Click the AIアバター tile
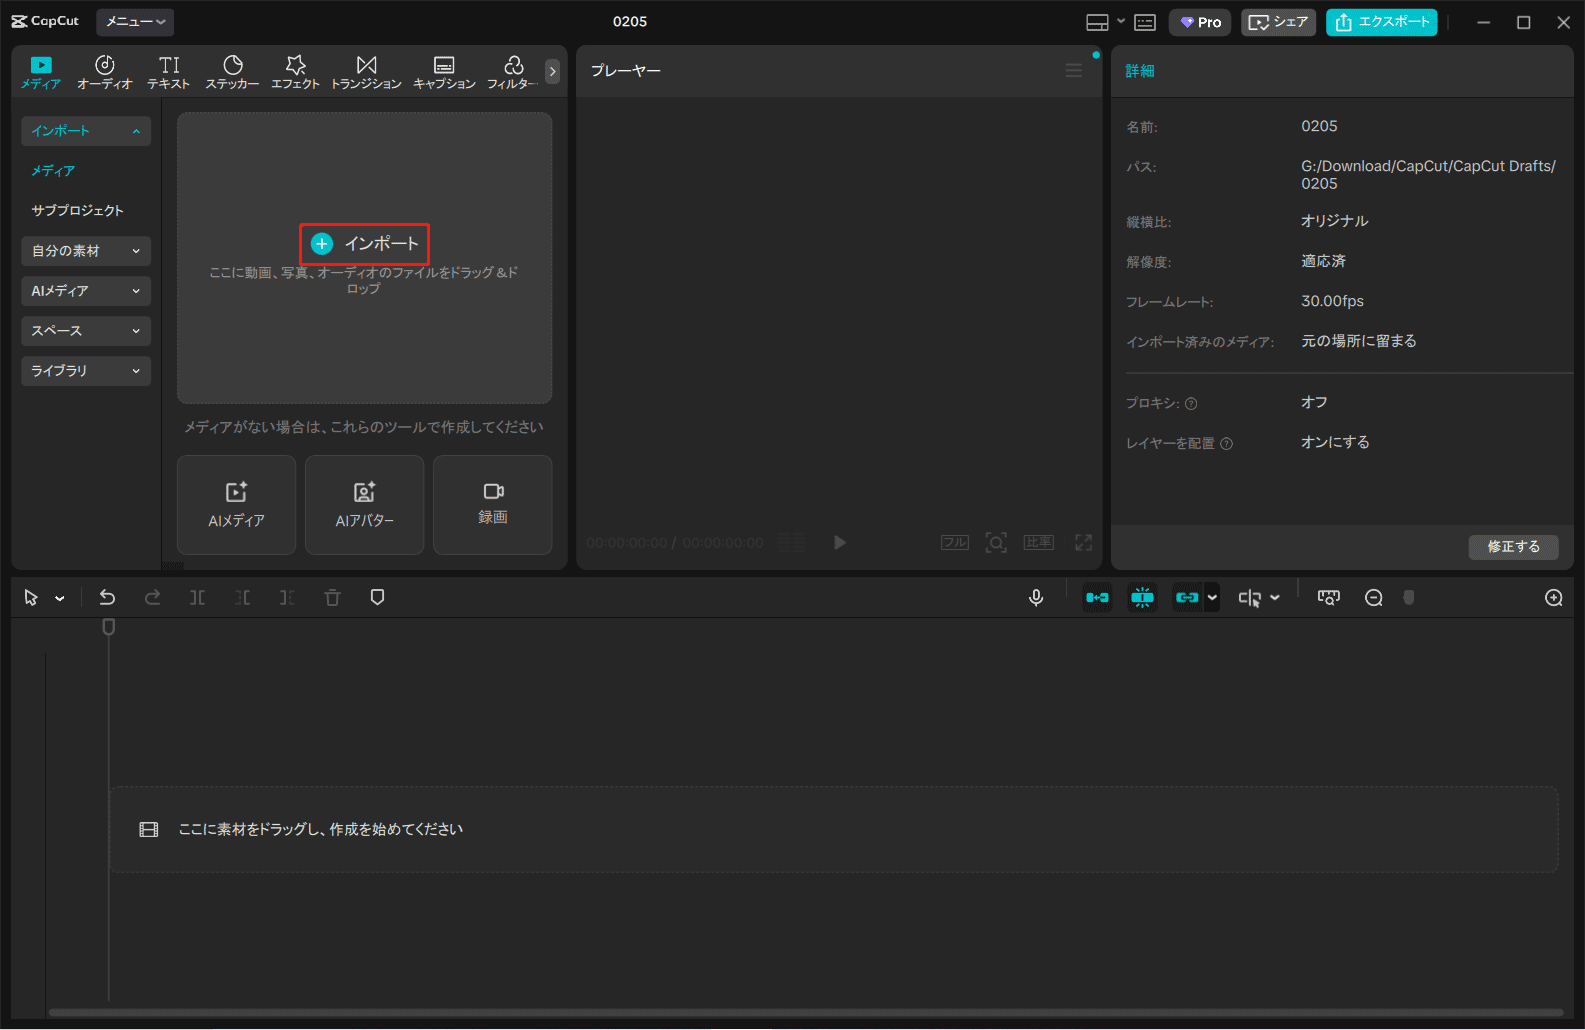Viewport: 1585px width, 1030px height. tap(364, 504)
